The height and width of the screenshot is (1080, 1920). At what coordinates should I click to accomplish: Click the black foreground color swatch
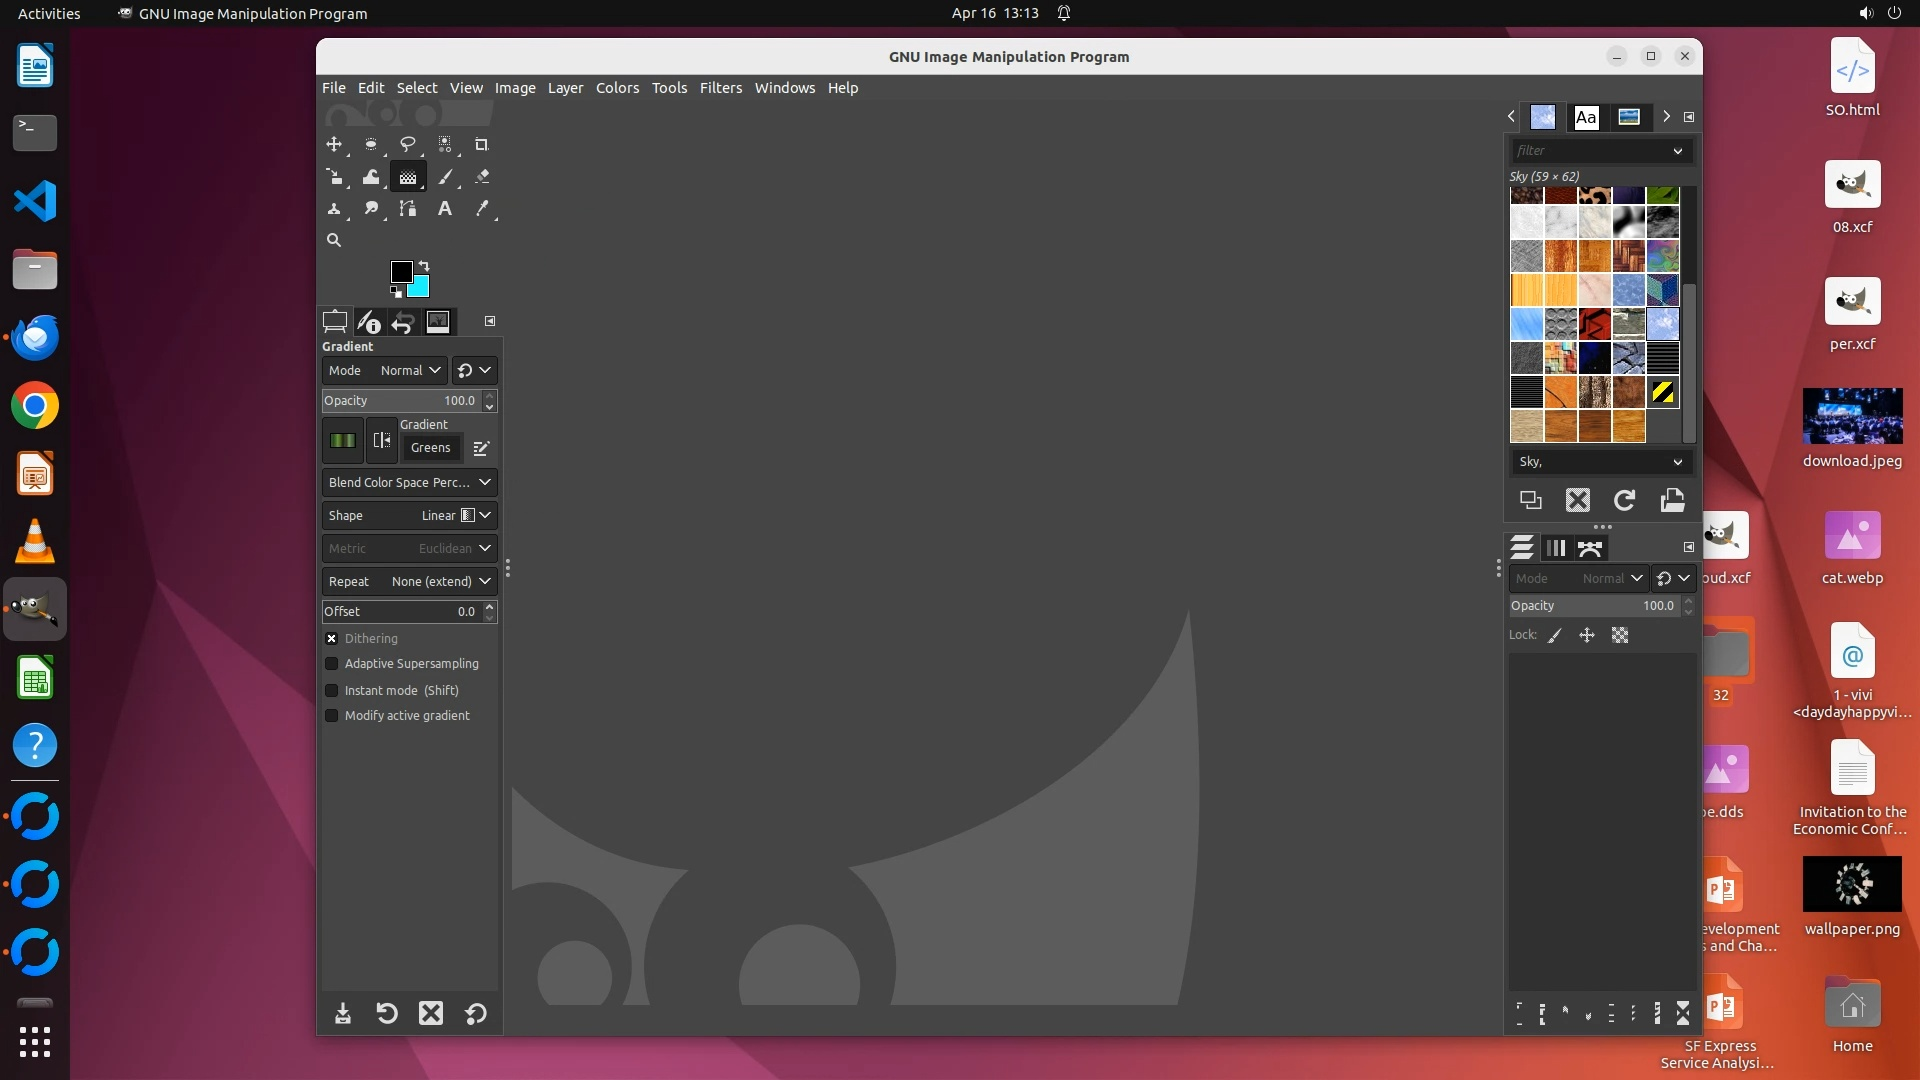[x=400, y=271]
